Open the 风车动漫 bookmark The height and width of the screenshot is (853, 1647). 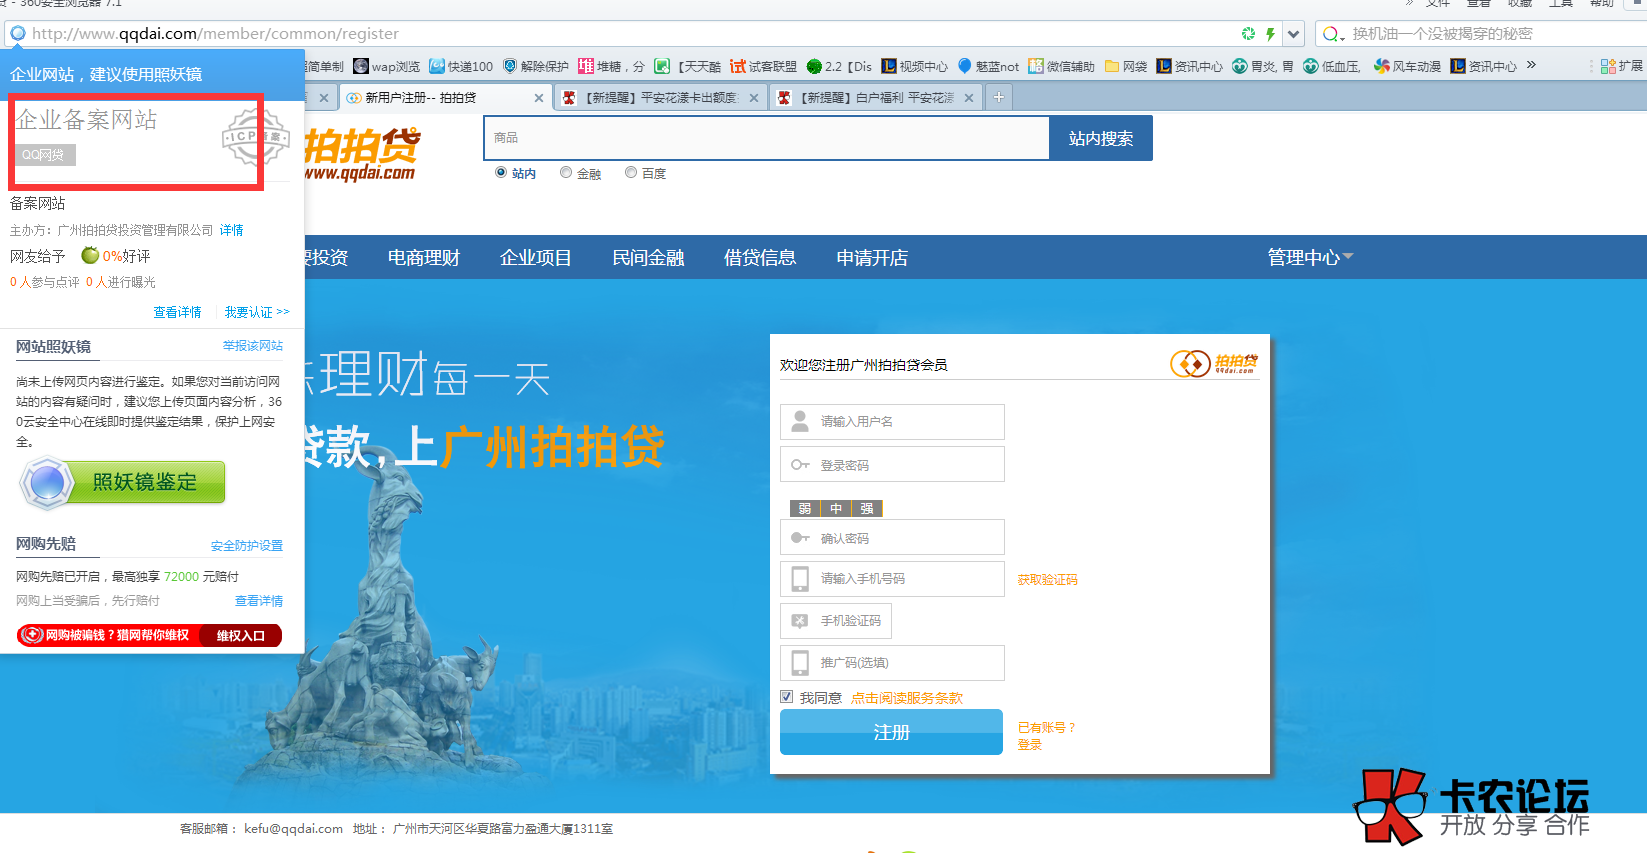(1407, 66)
